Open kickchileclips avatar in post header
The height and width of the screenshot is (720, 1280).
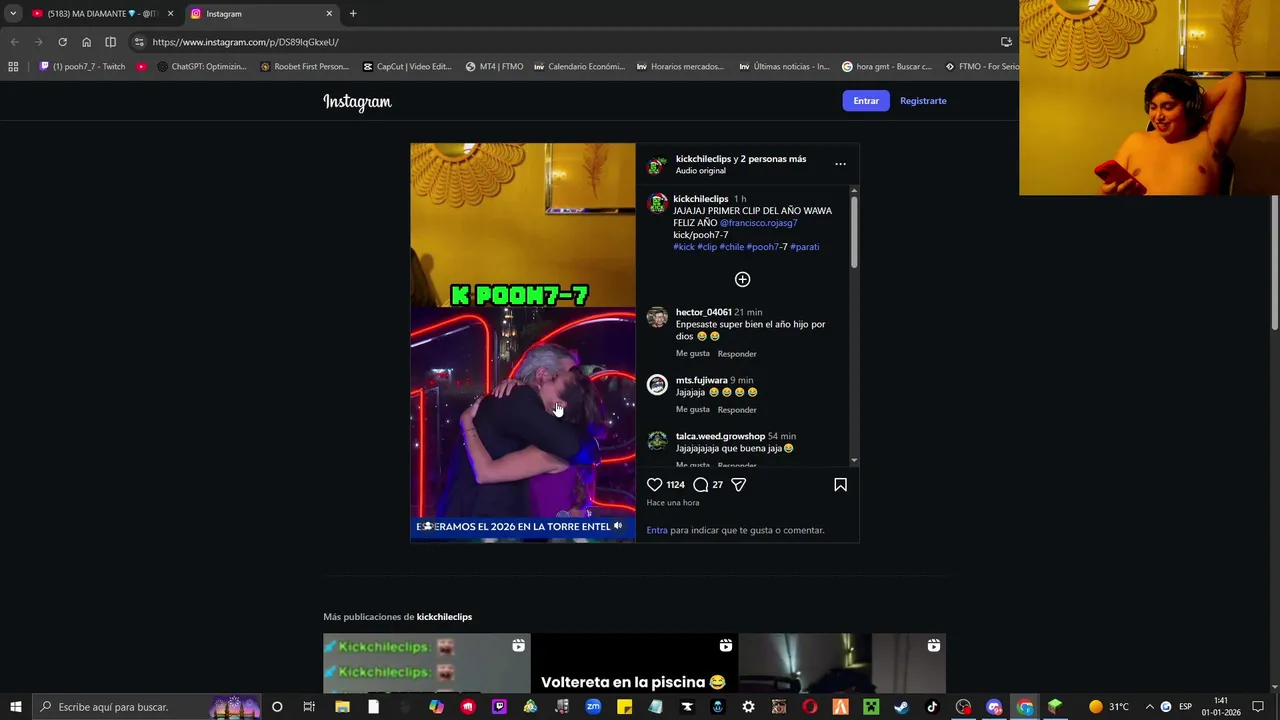click(x=657, y=165)
